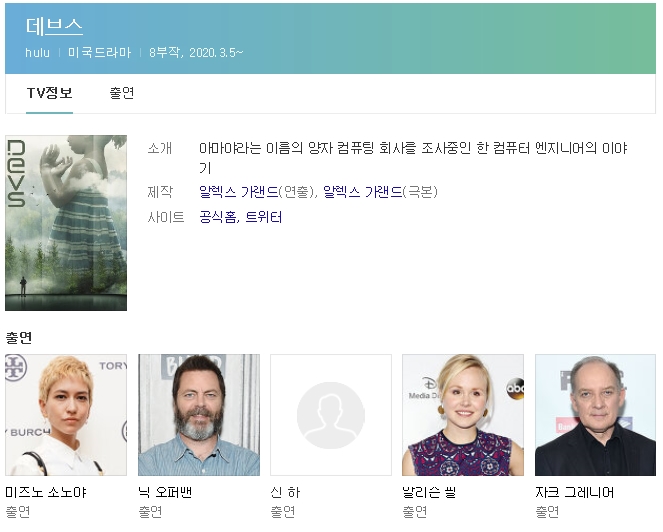The height and width of the screenshot is (532, 663).
Task: Select the TV정보 tab
Action: pyautogui.click(x=49, y=93)
